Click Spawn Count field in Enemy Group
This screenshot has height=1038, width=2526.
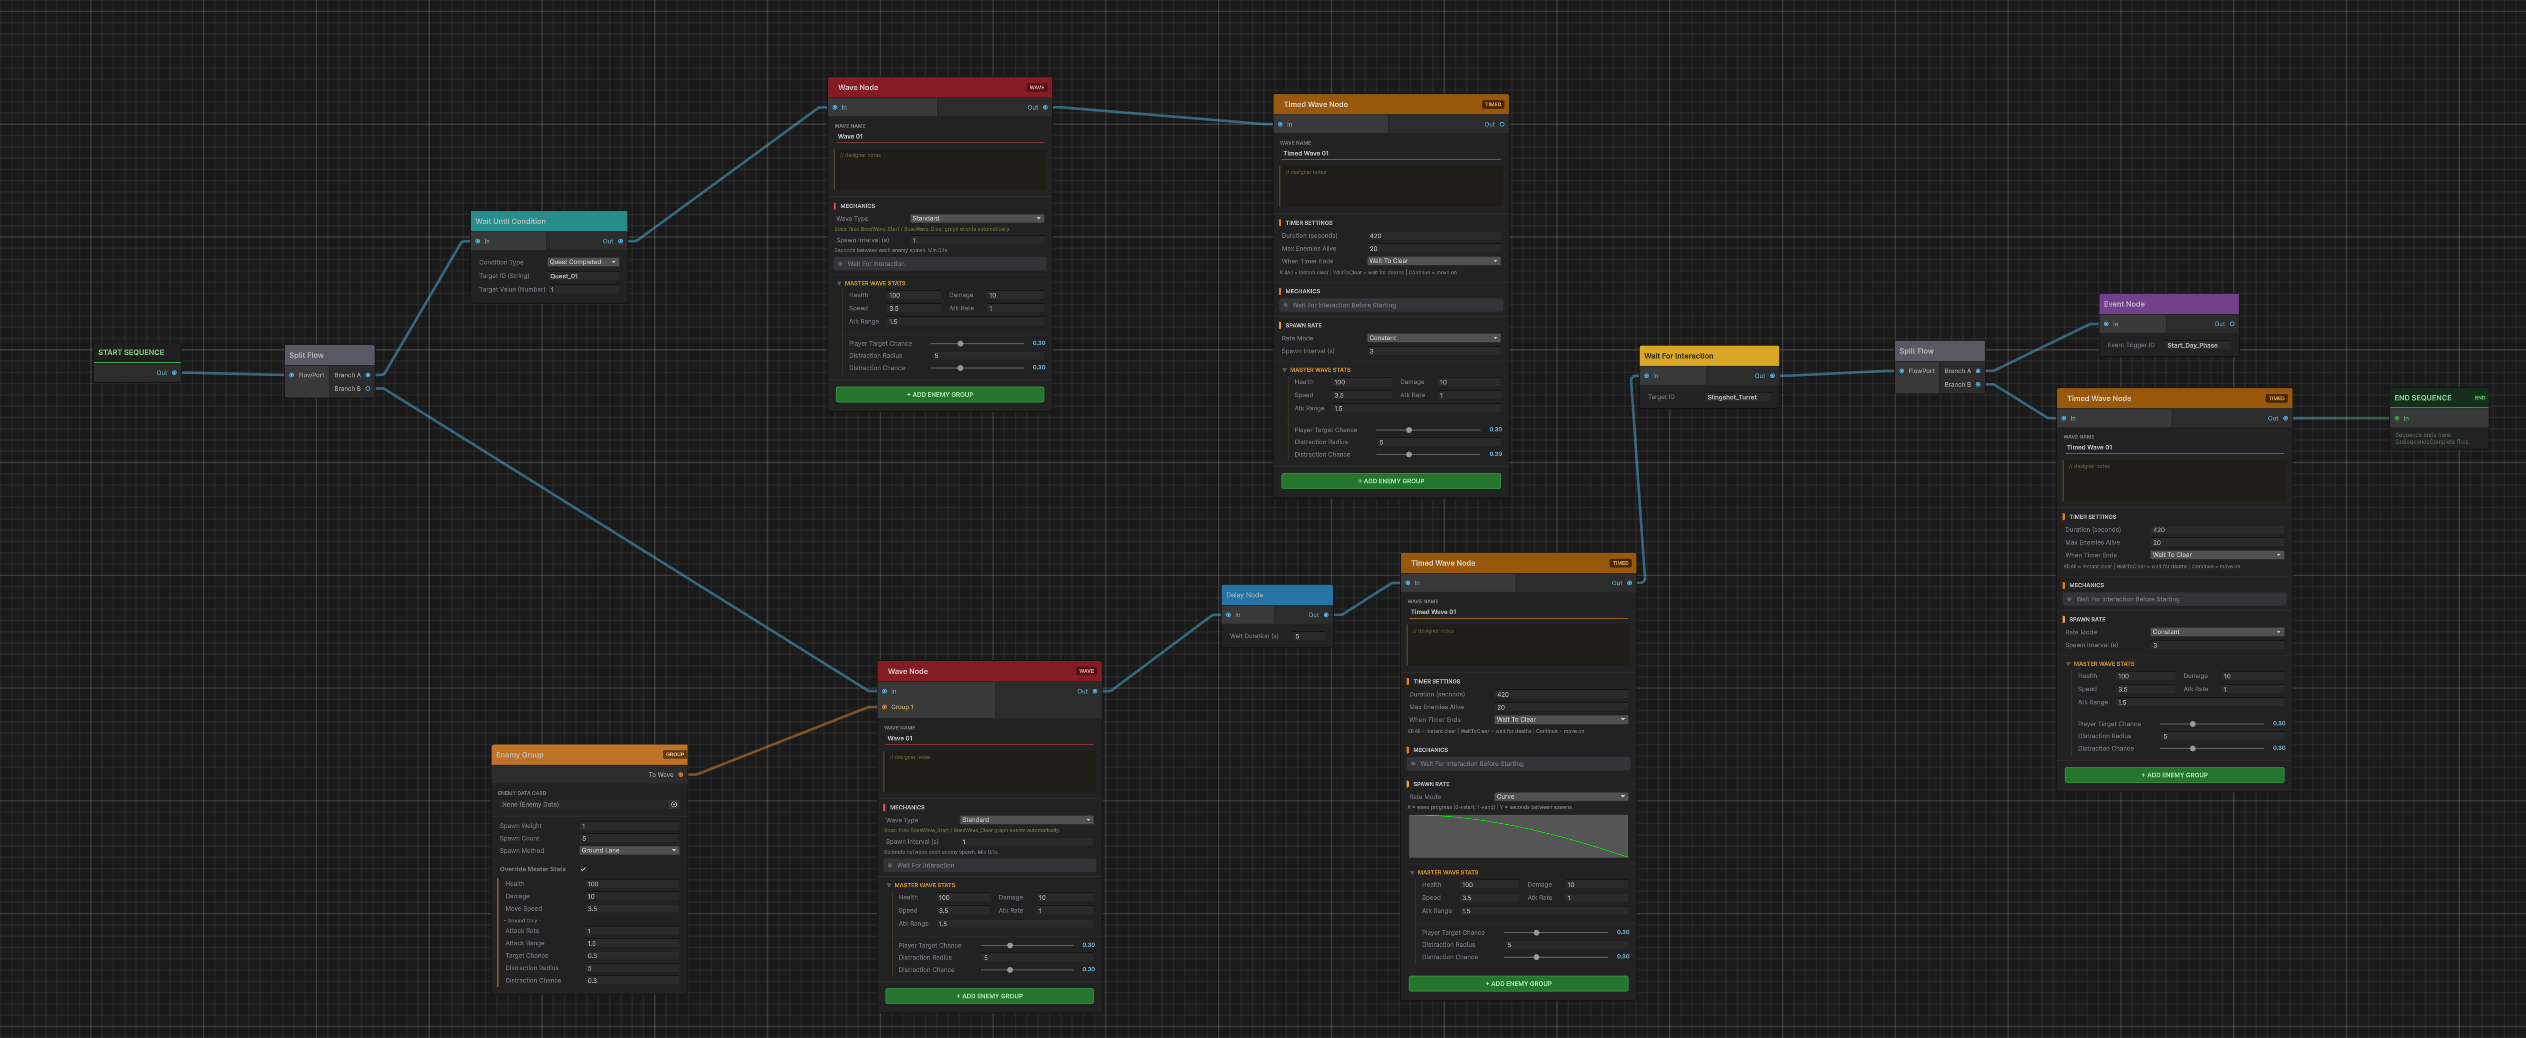click(630, 838)
